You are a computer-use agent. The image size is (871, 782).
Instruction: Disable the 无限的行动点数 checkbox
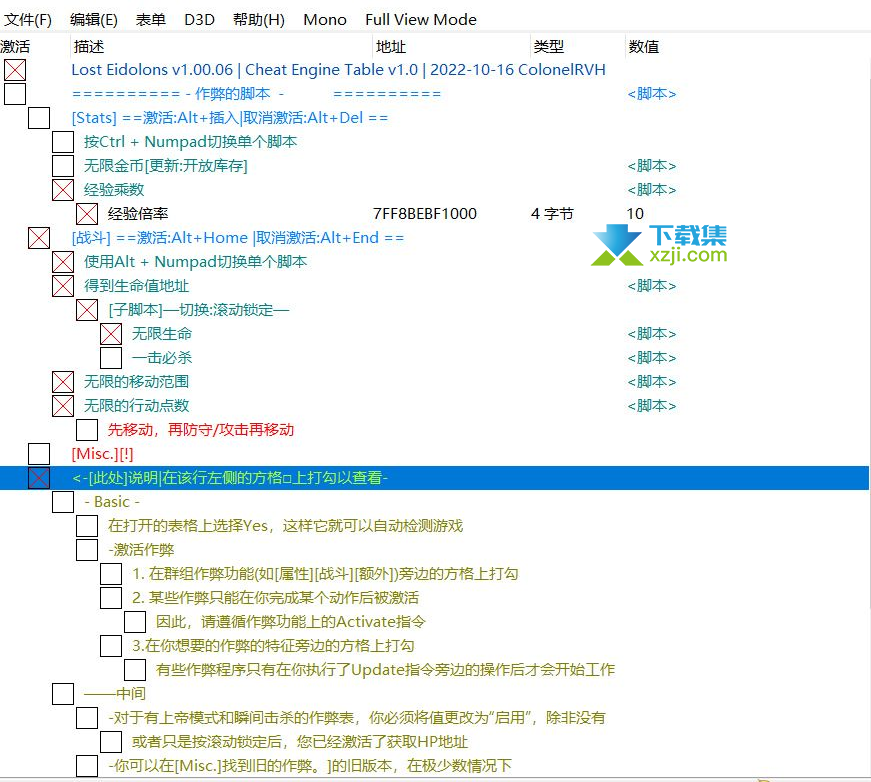coord(63,405)
